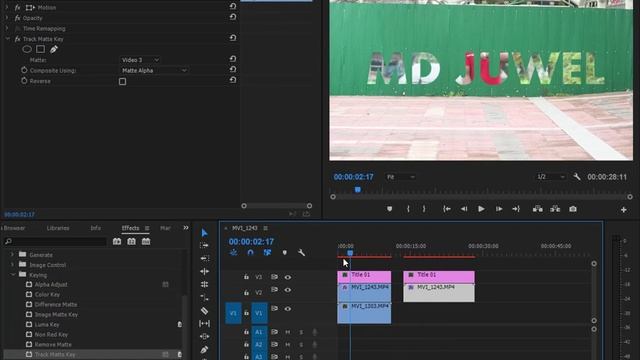Select the Track Select Forward tool
The height and width of the screenshot is (360, 640).
tap(204, 245)
